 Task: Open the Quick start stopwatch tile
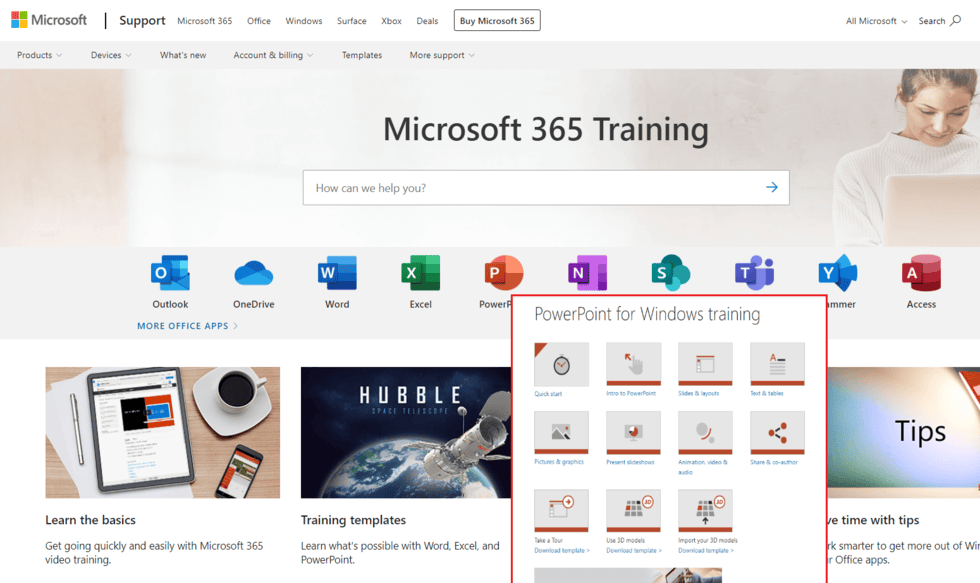point(561,364)
